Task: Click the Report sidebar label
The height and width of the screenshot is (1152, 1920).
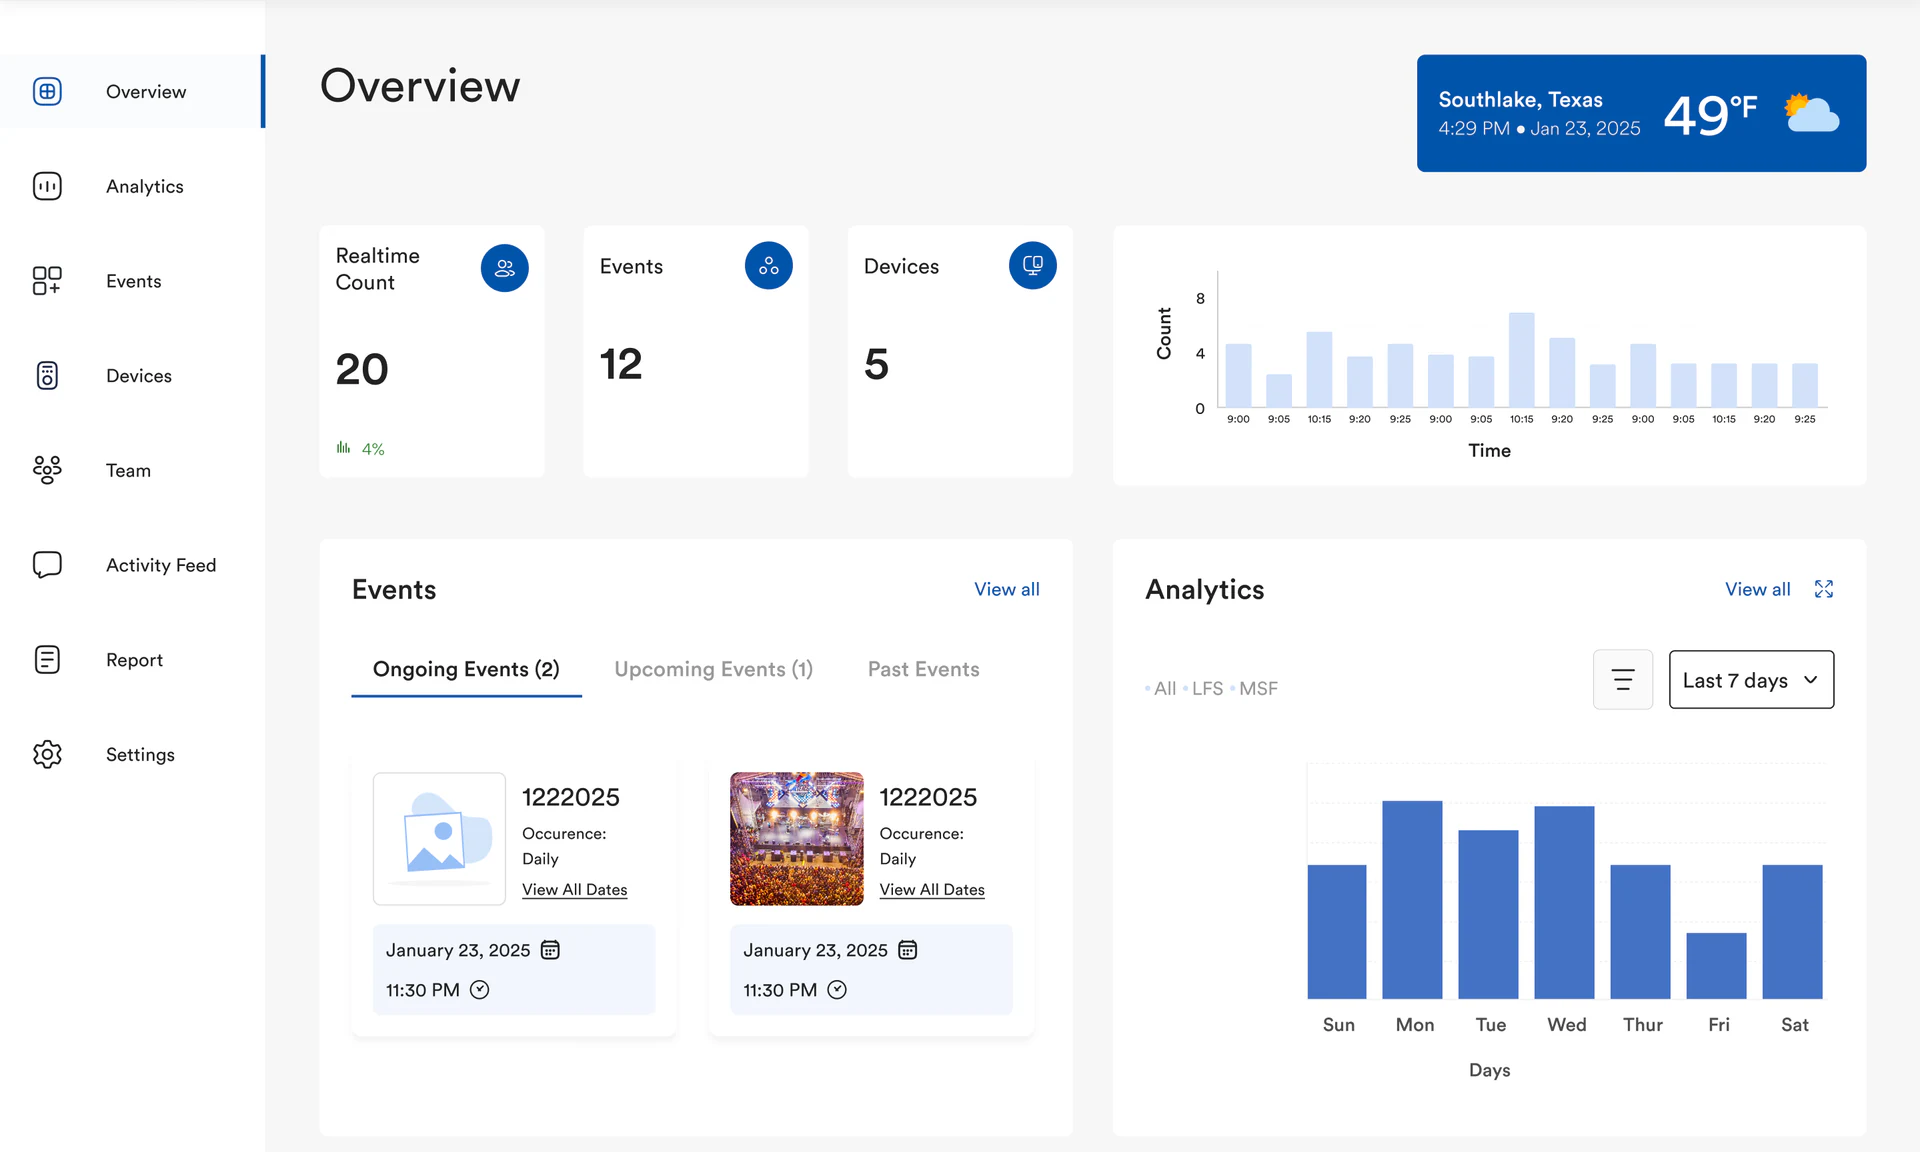Action: 134,660
